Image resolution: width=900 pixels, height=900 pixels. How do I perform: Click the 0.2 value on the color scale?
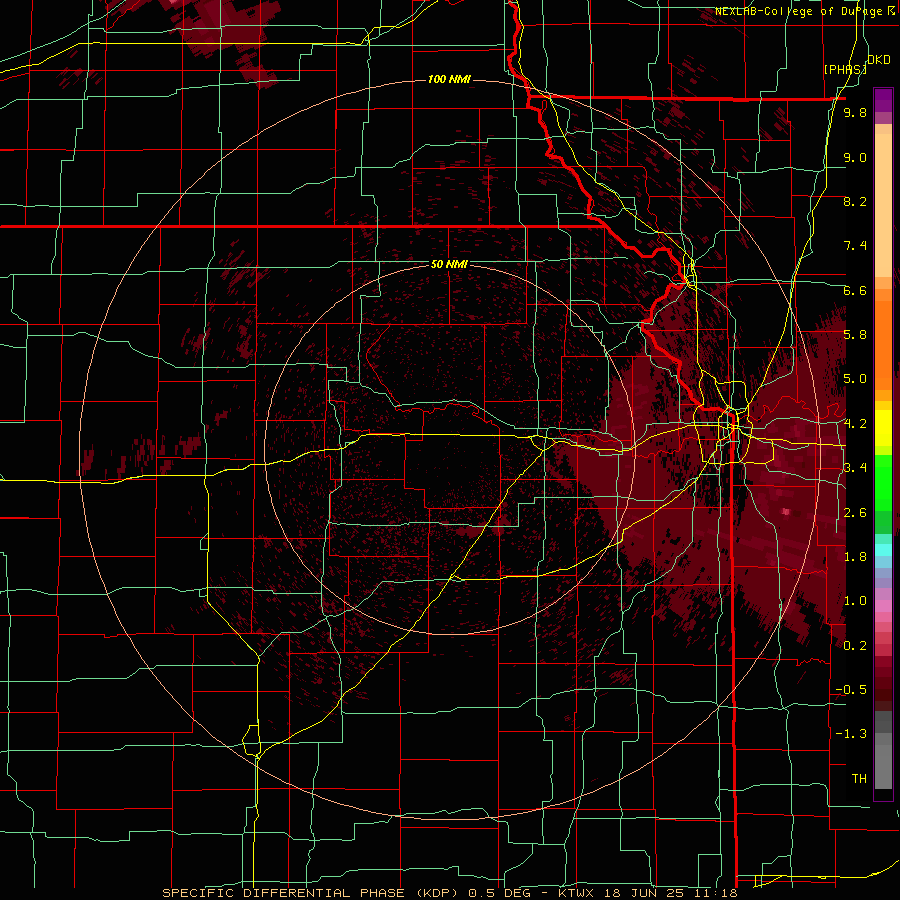pos(855,646)
